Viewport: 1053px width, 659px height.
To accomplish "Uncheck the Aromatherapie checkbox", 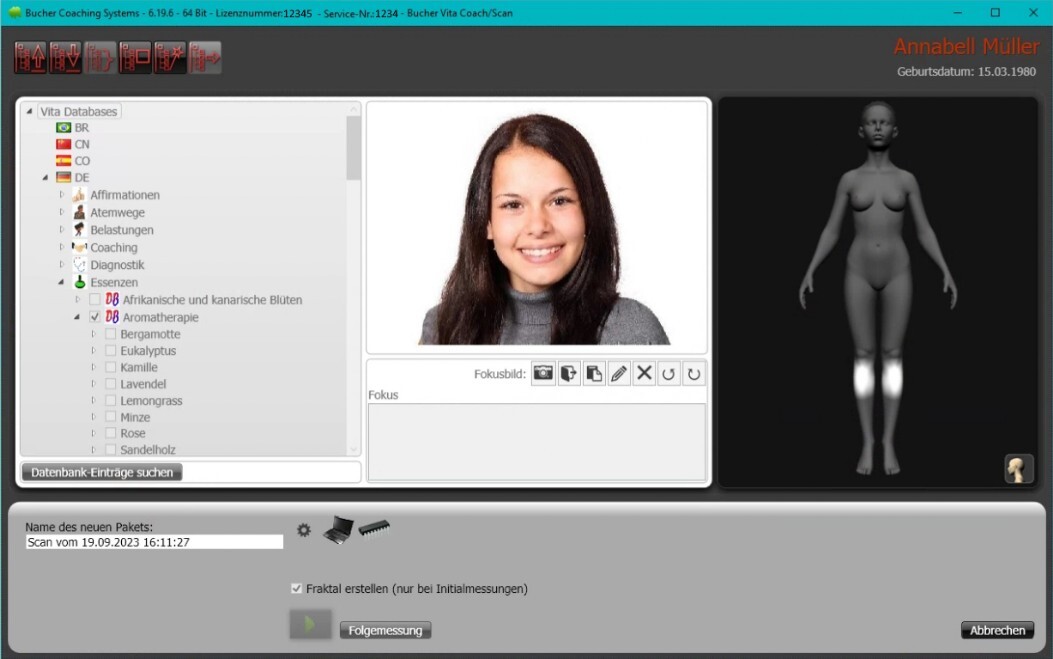I will tap(95, 317).
